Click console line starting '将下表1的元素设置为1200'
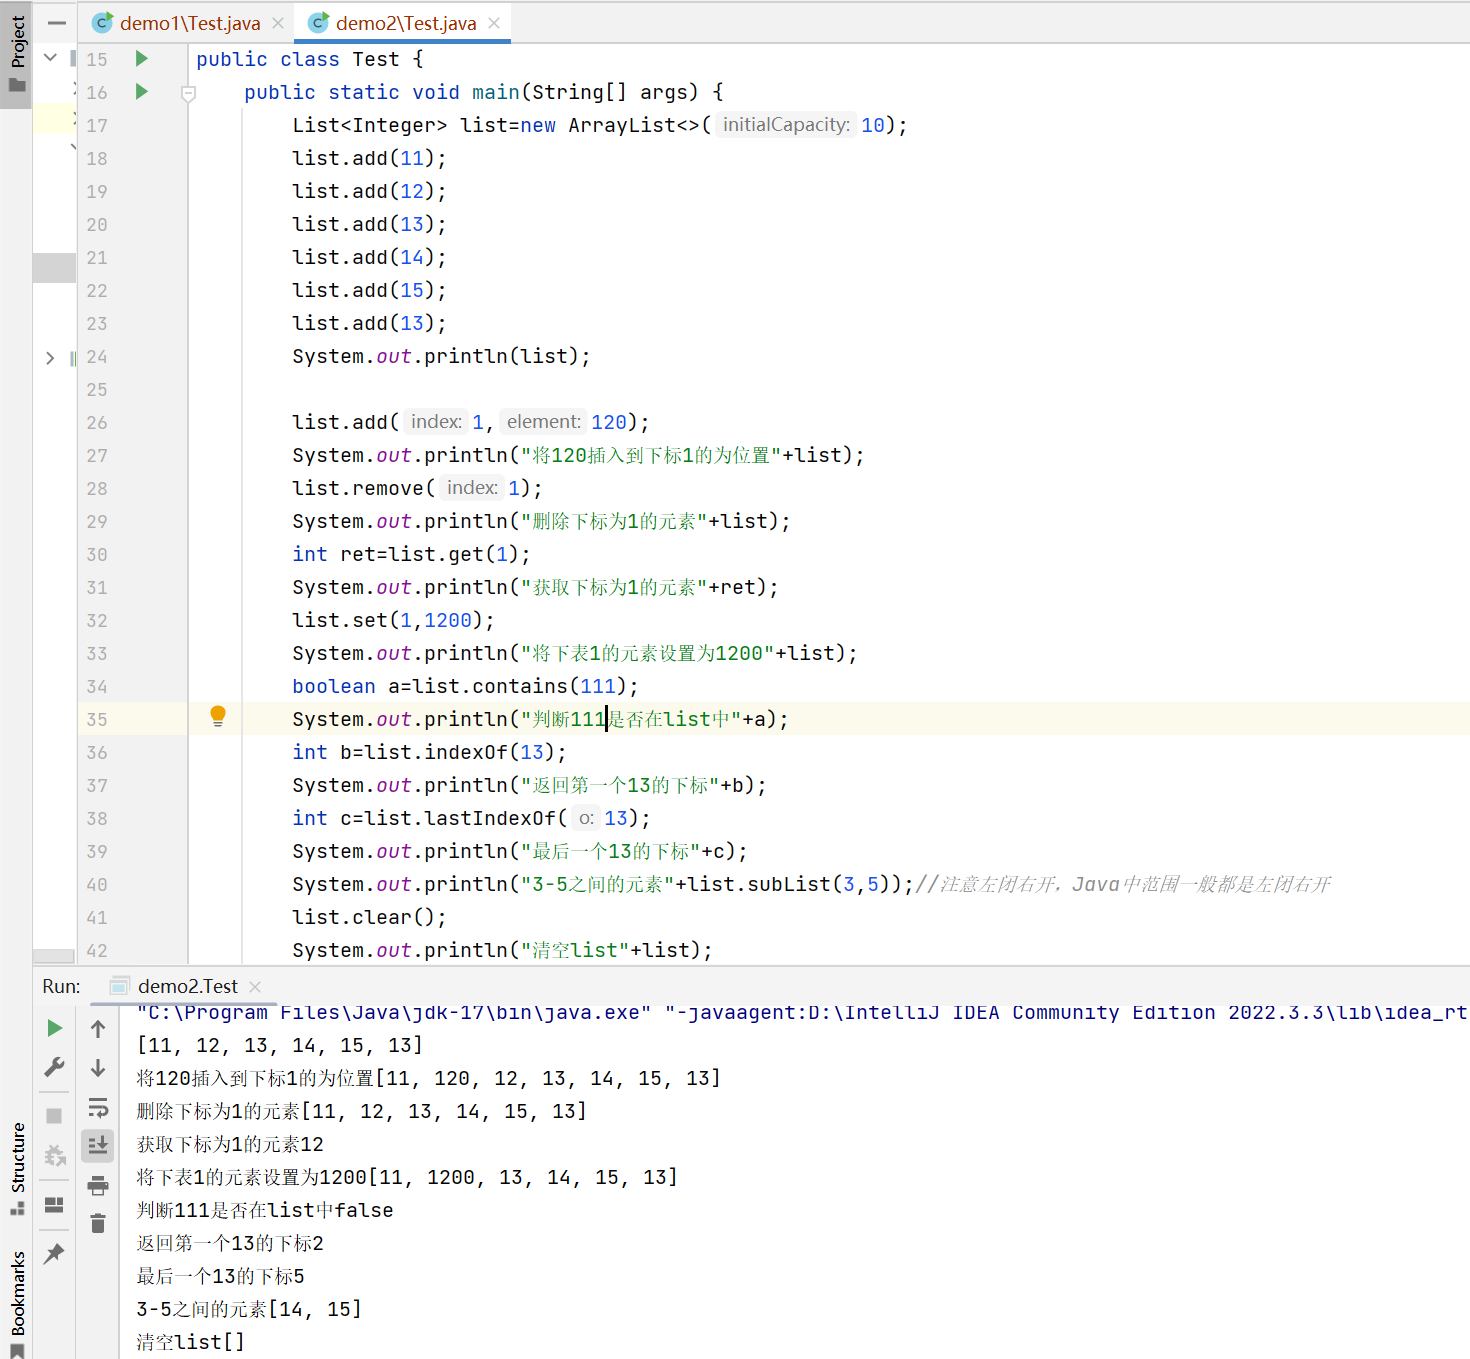The height and width of the screenshot is (1359, 1470). [x=407, y=1177]
